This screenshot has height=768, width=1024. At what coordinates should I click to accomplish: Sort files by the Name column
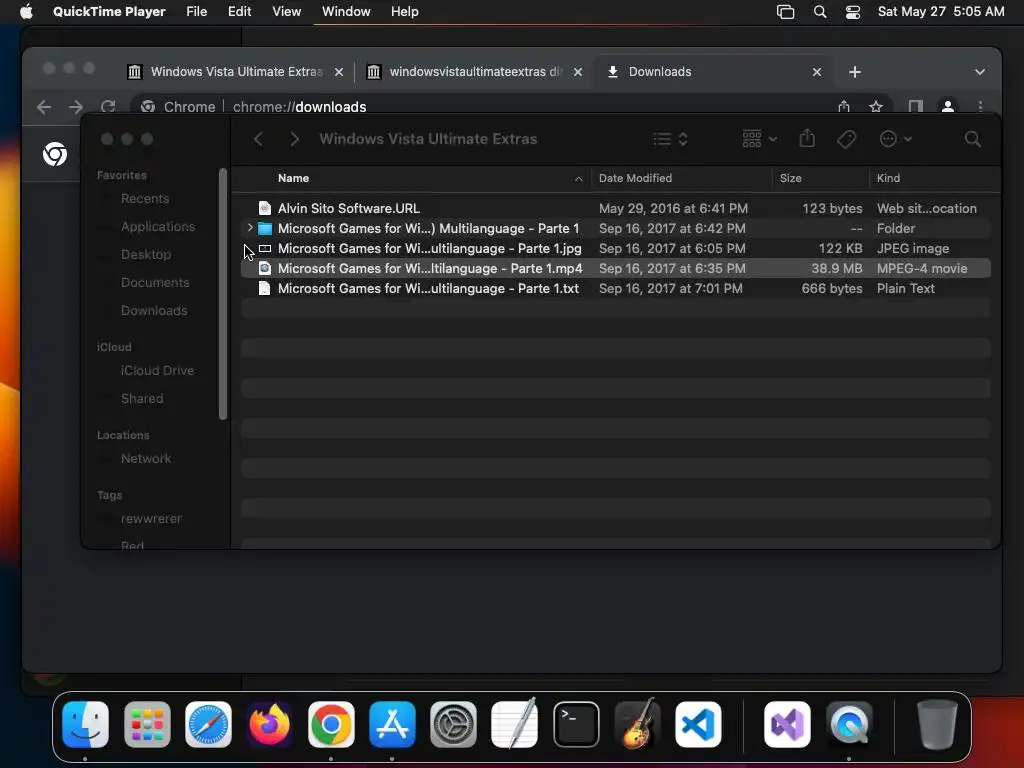point(412,178)
